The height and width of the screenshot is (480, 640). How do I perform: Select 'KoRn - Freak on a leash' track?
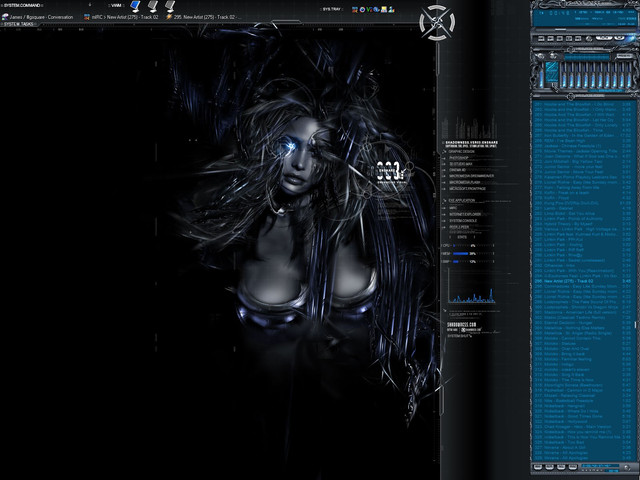coord(582,193)
